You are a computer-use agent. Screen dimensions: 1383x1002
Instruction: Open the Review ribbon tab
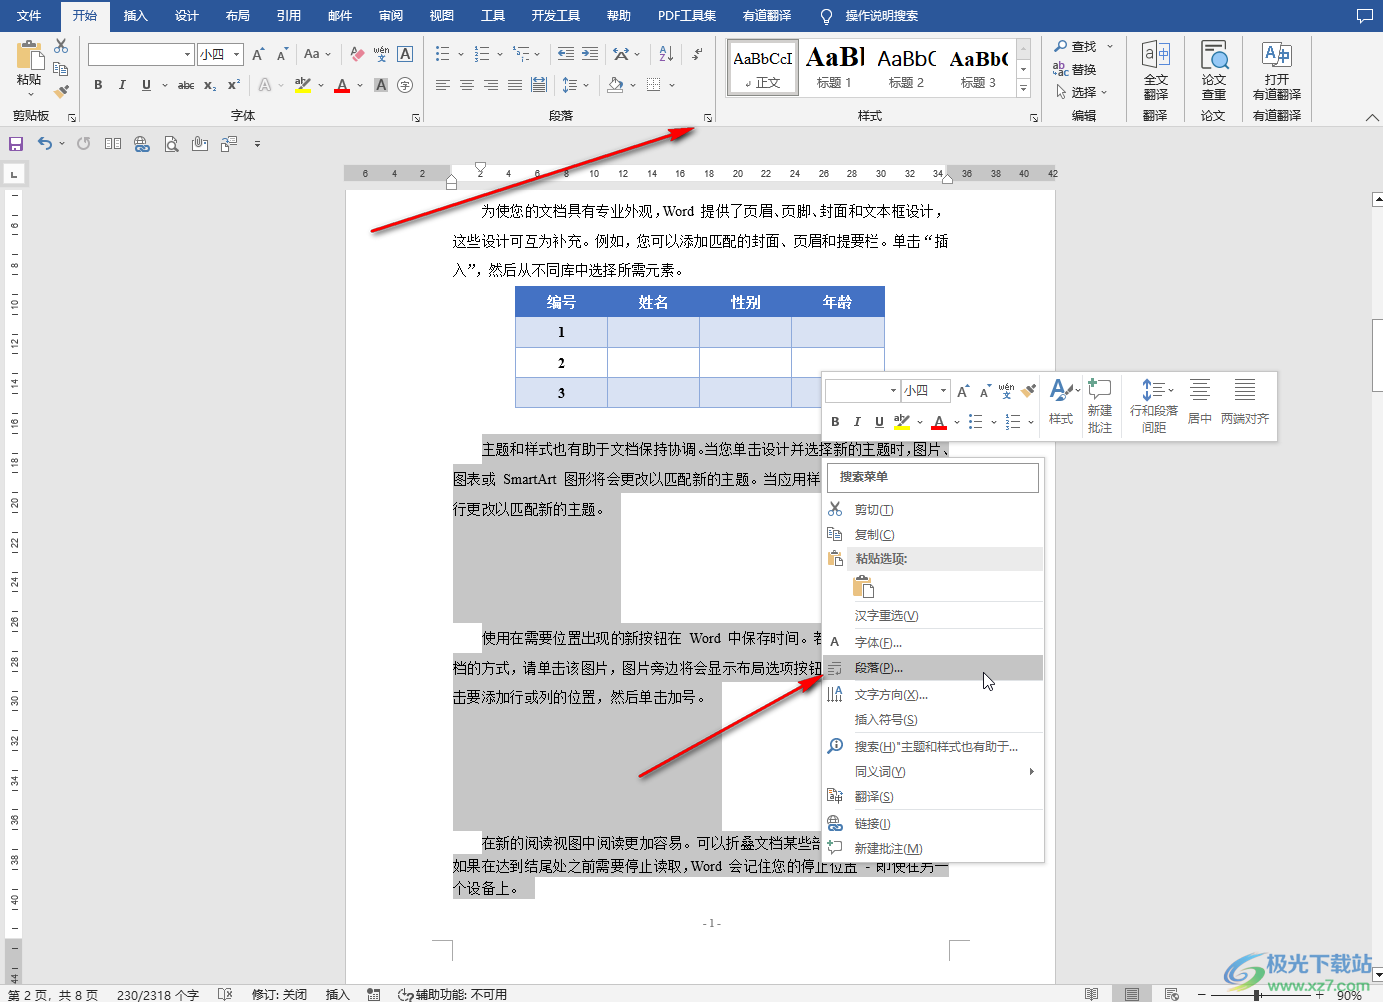tap(391, 15)
